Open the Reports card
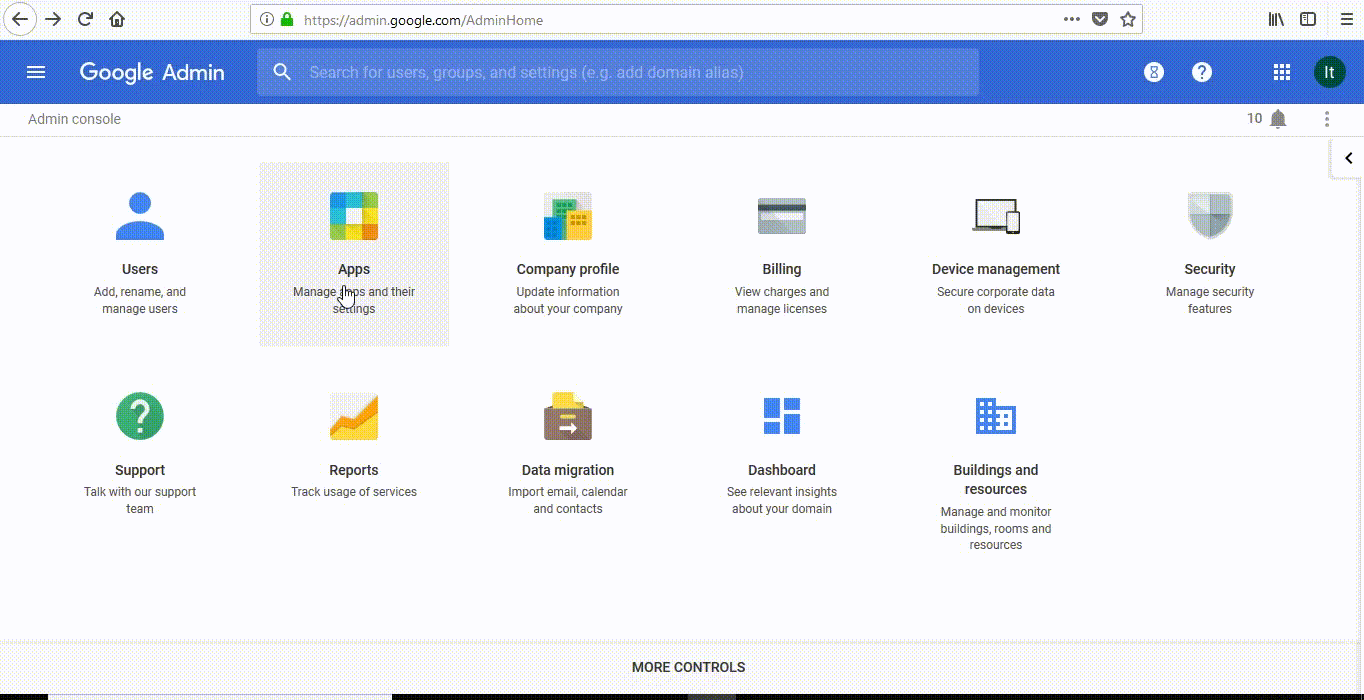Image resolution: width=1364 pixels, height=700 pixels. click(354, 455)
